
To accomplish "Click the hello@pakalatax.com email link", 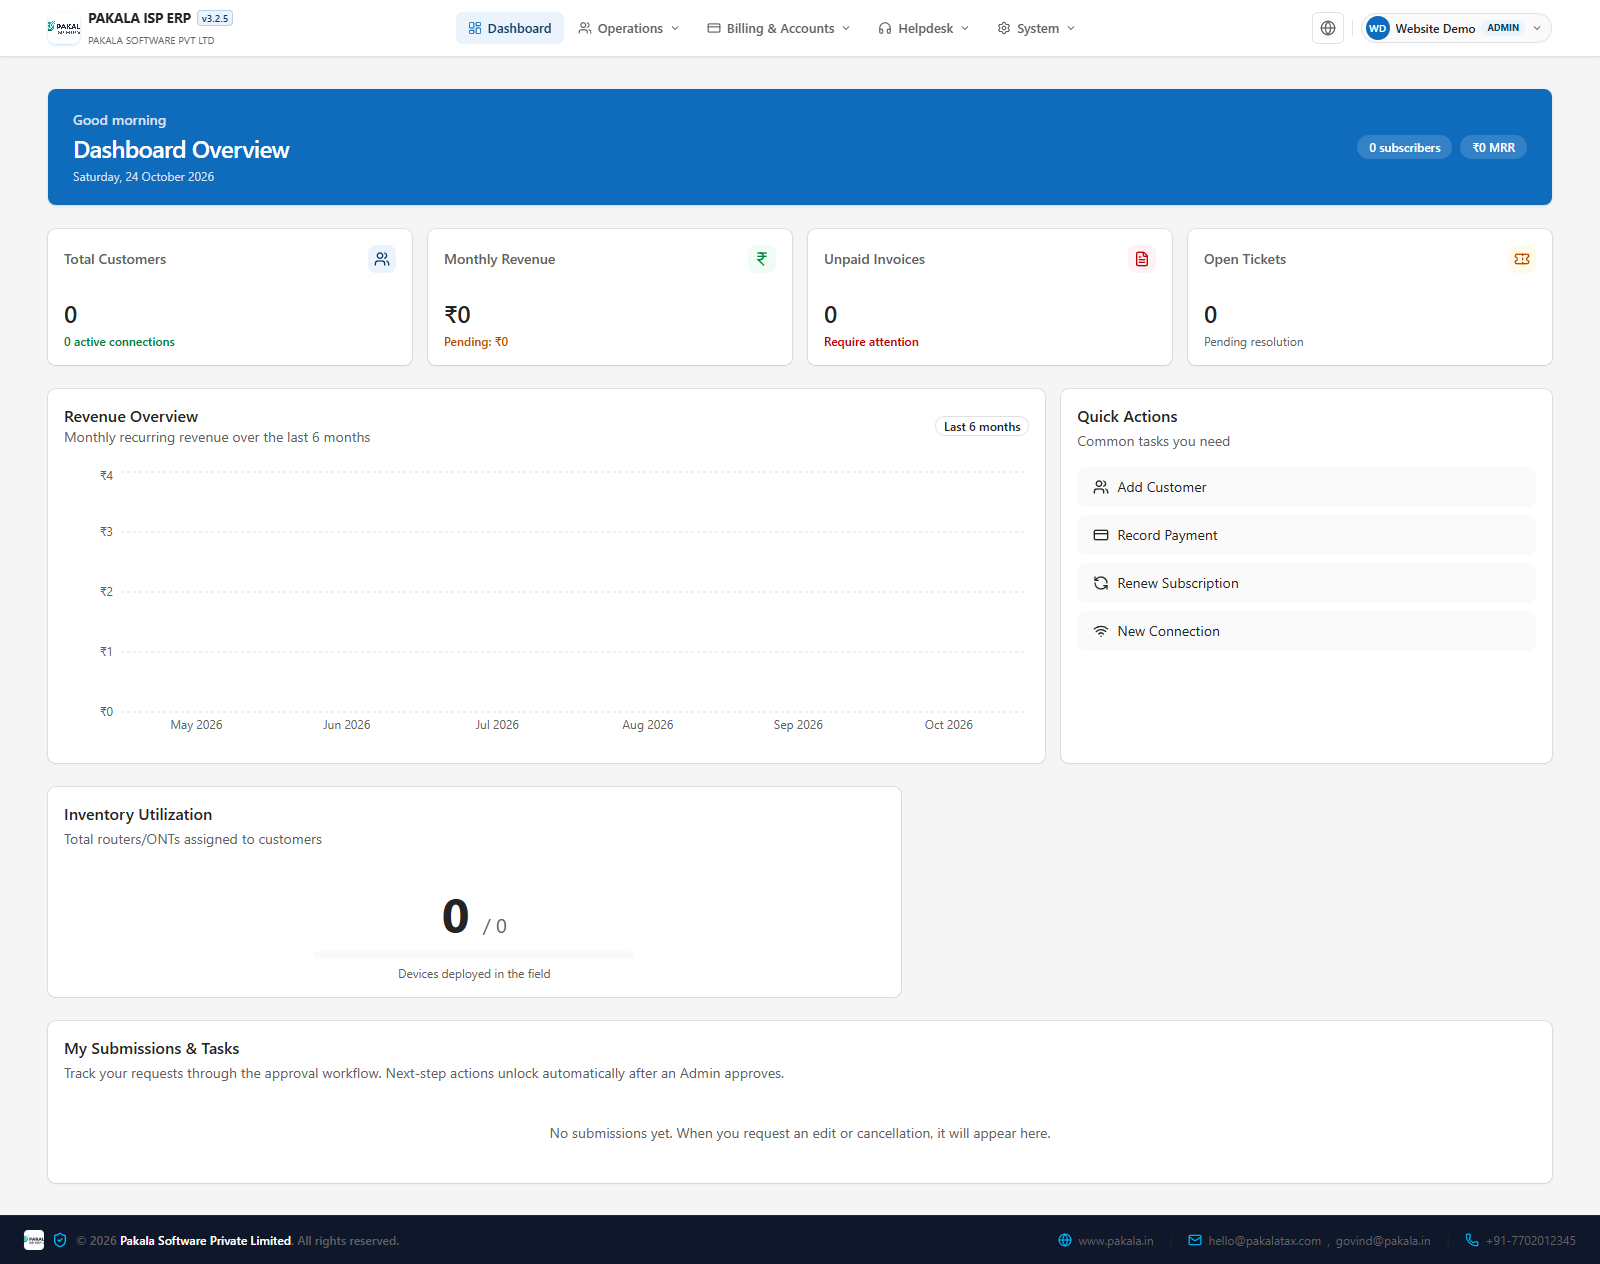I will tap(1264, 1241).
